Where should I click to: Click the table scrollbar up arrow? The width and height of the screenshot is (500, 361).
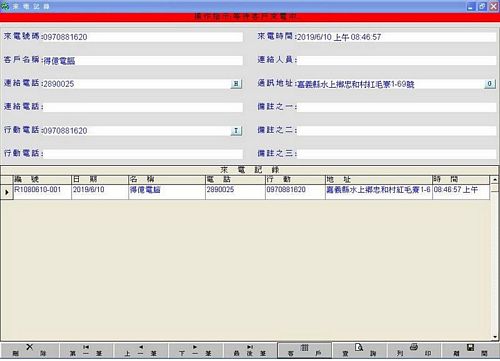tap(495, 180)
